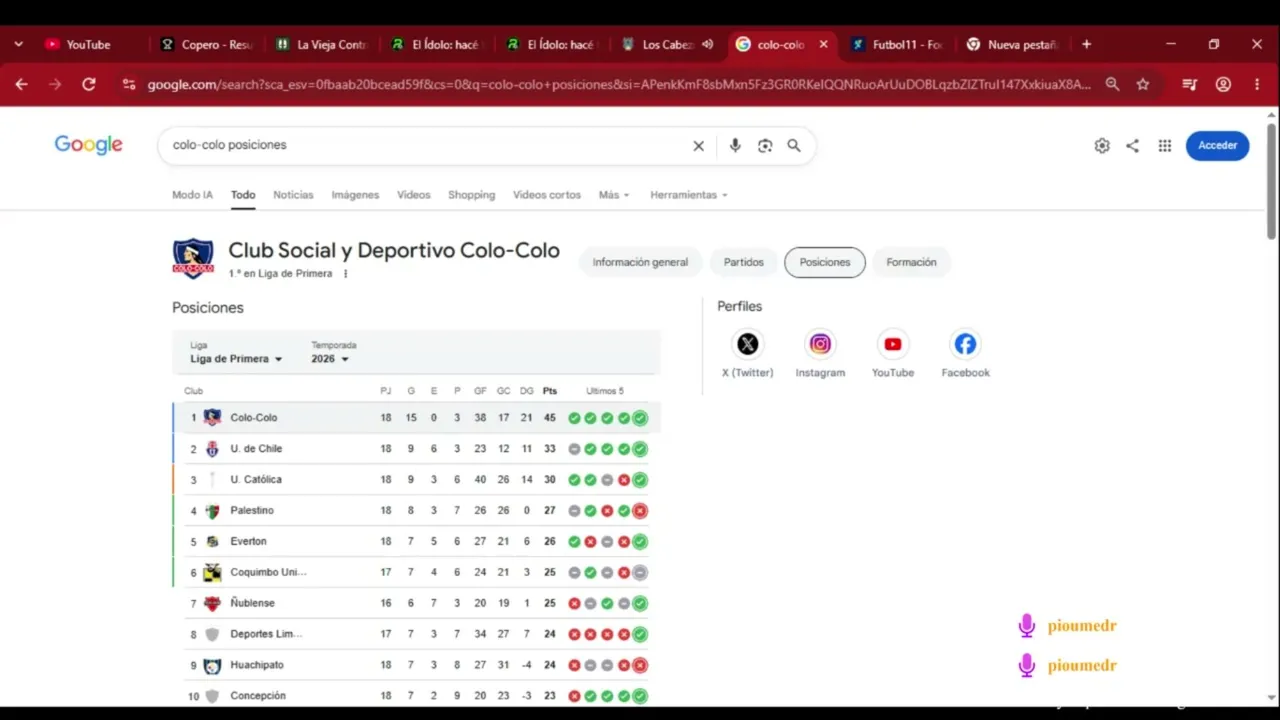This screenshot has height=720, width=1280.
Task: Click the Colo-Colo club crest logo
Action: [x=193, y=258]
